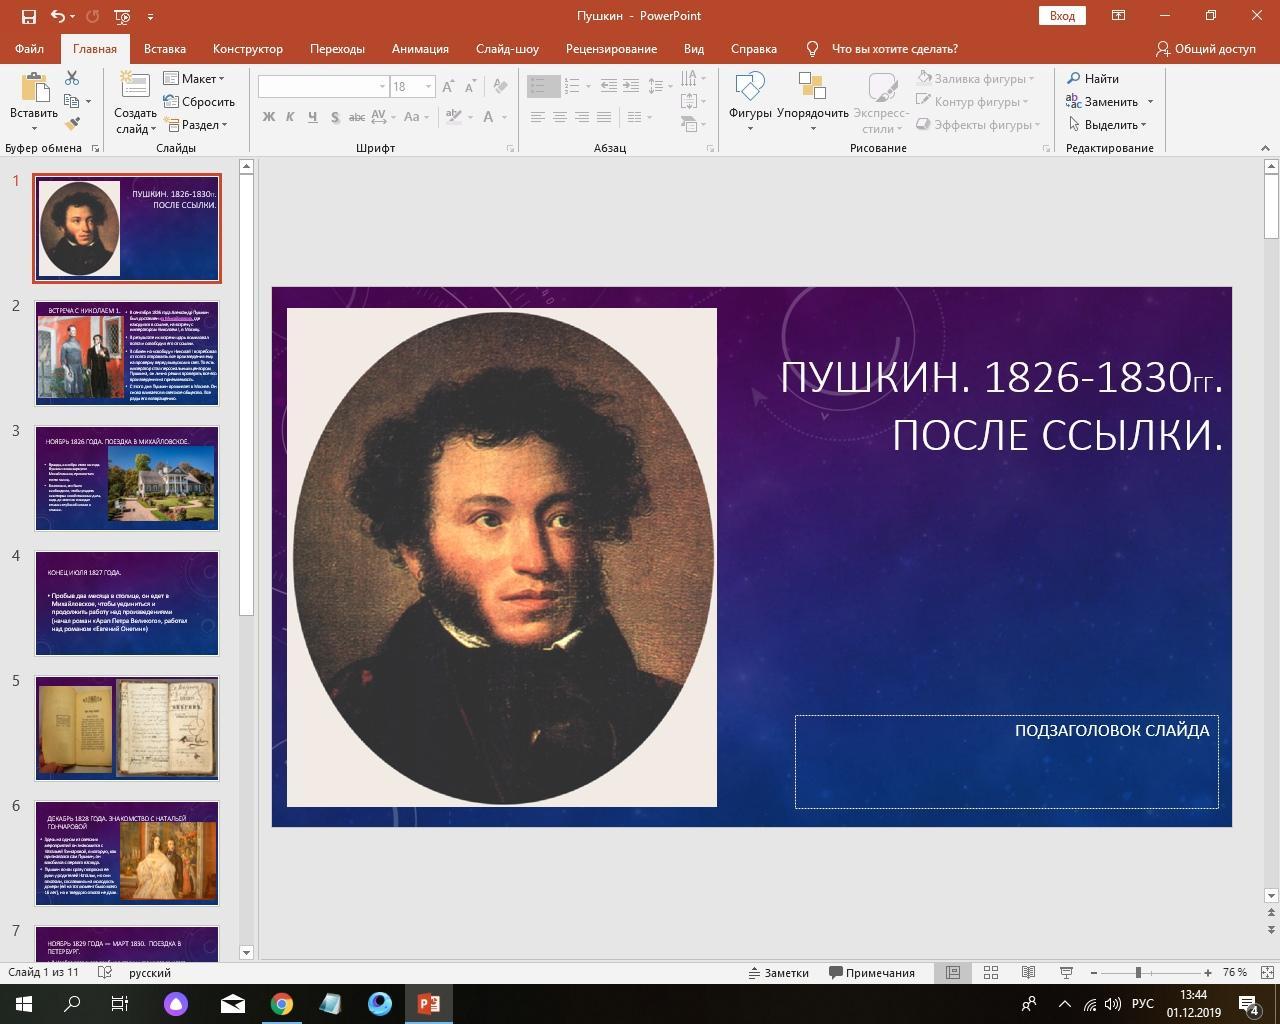Viewport: 1280px width, 1024px height.
Task: Click the Find (Найти) magnifier button
Action: (1093, 78)
